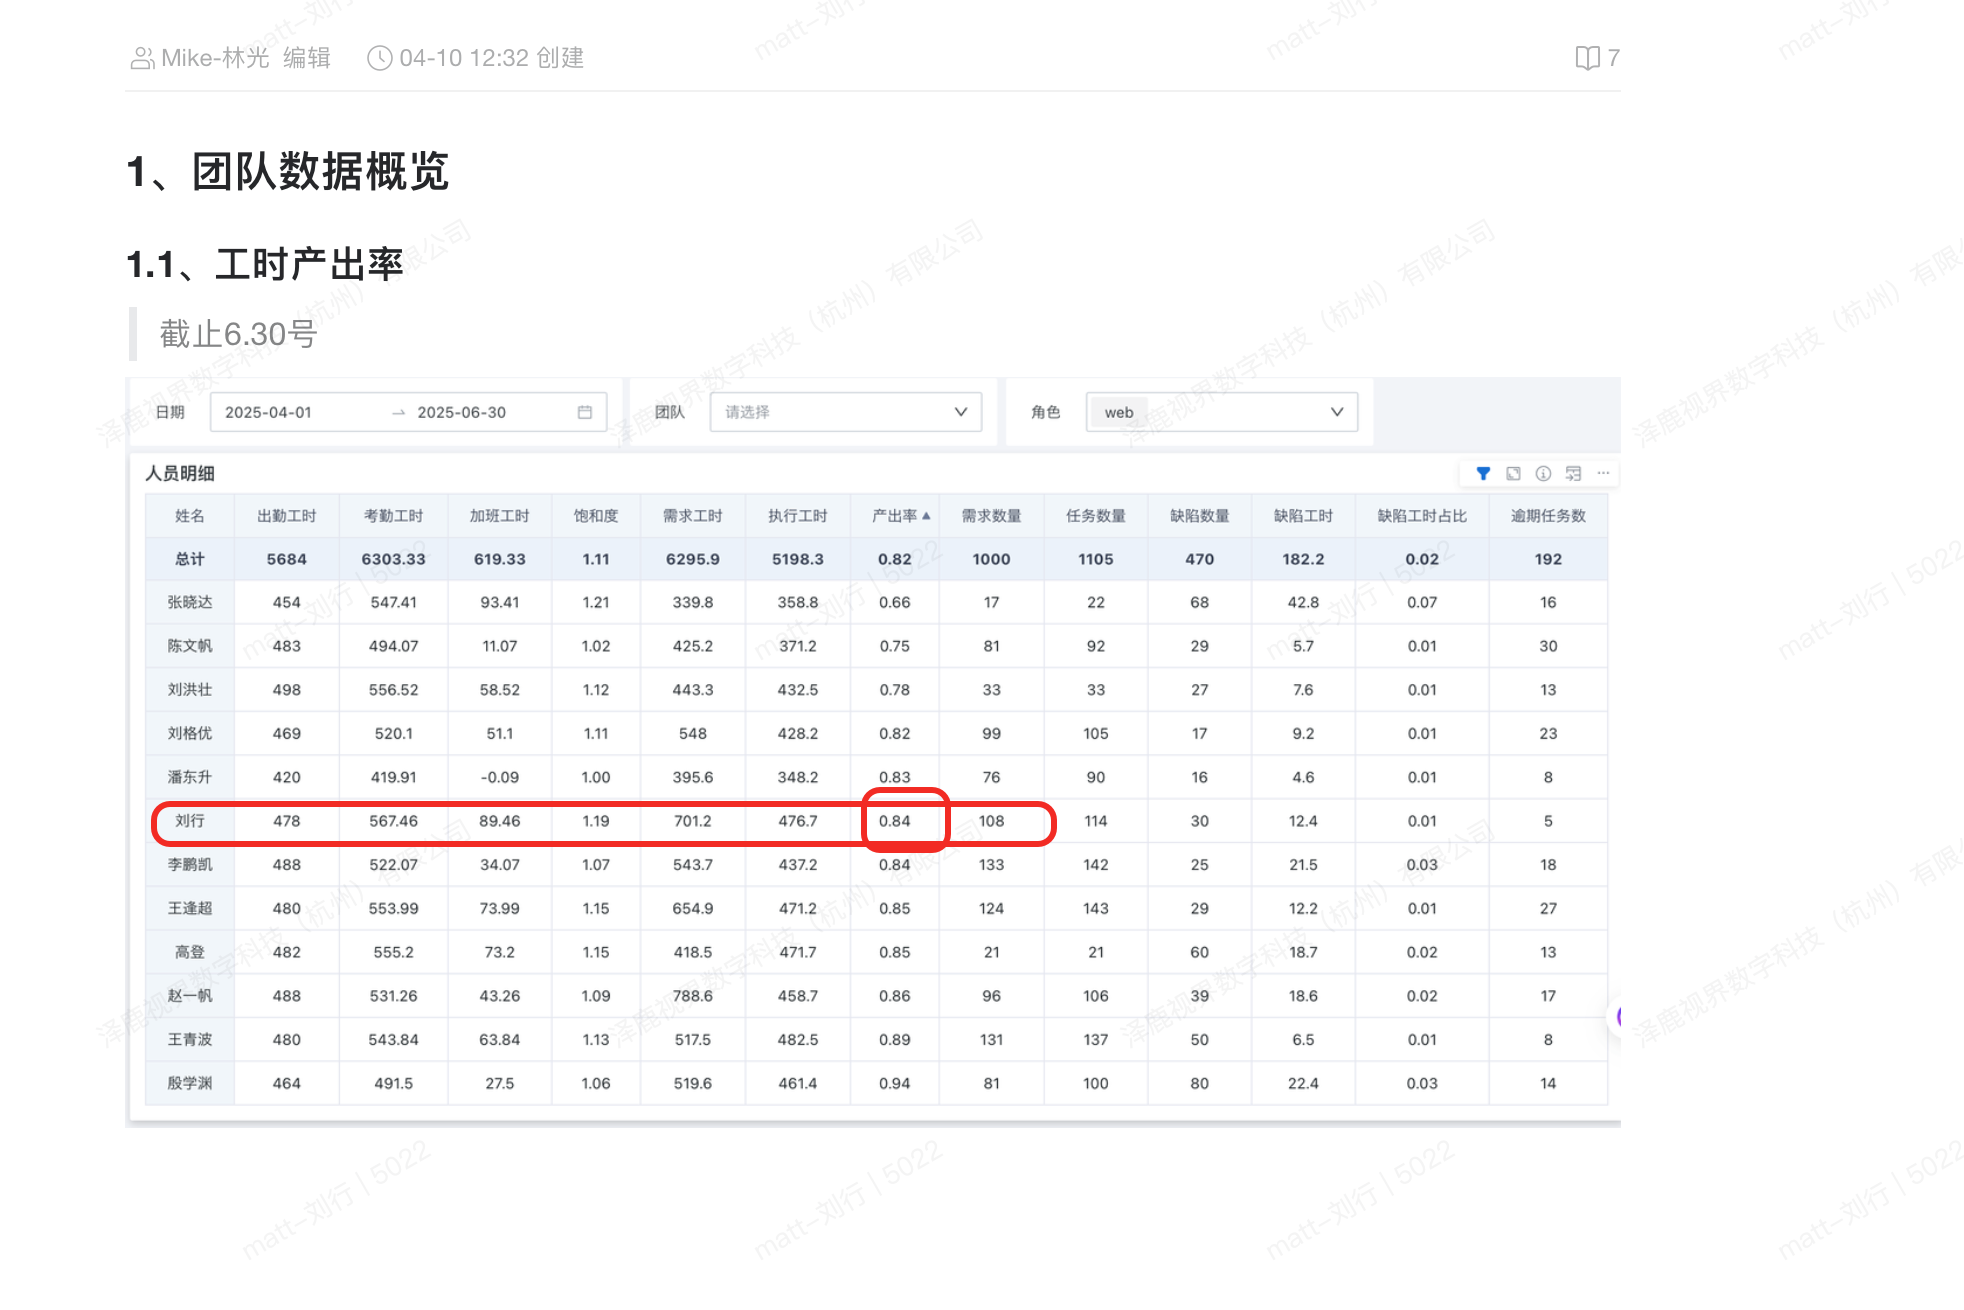Click the blue filter funnel icon
Viewport: 1964px width, 1310px height.
pos(1483,473)
